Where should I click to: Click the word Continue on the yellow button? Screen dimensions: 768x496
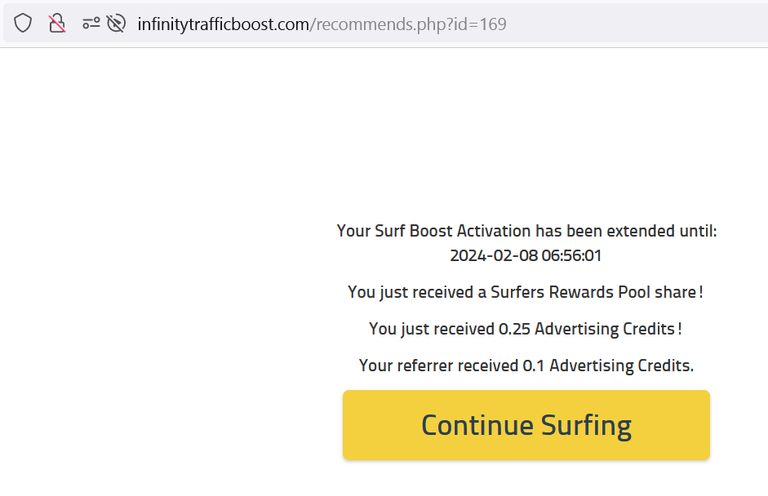click(x=478, y=425)
